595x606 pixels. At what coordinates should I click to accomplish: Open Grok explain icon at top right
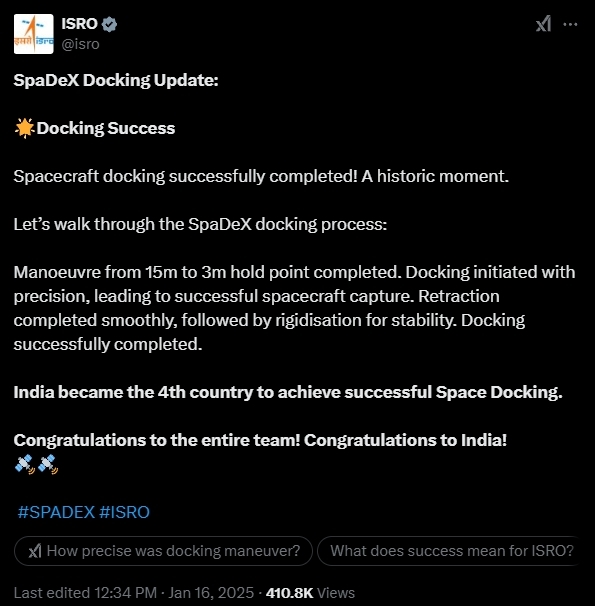click(x=543, y=24)
